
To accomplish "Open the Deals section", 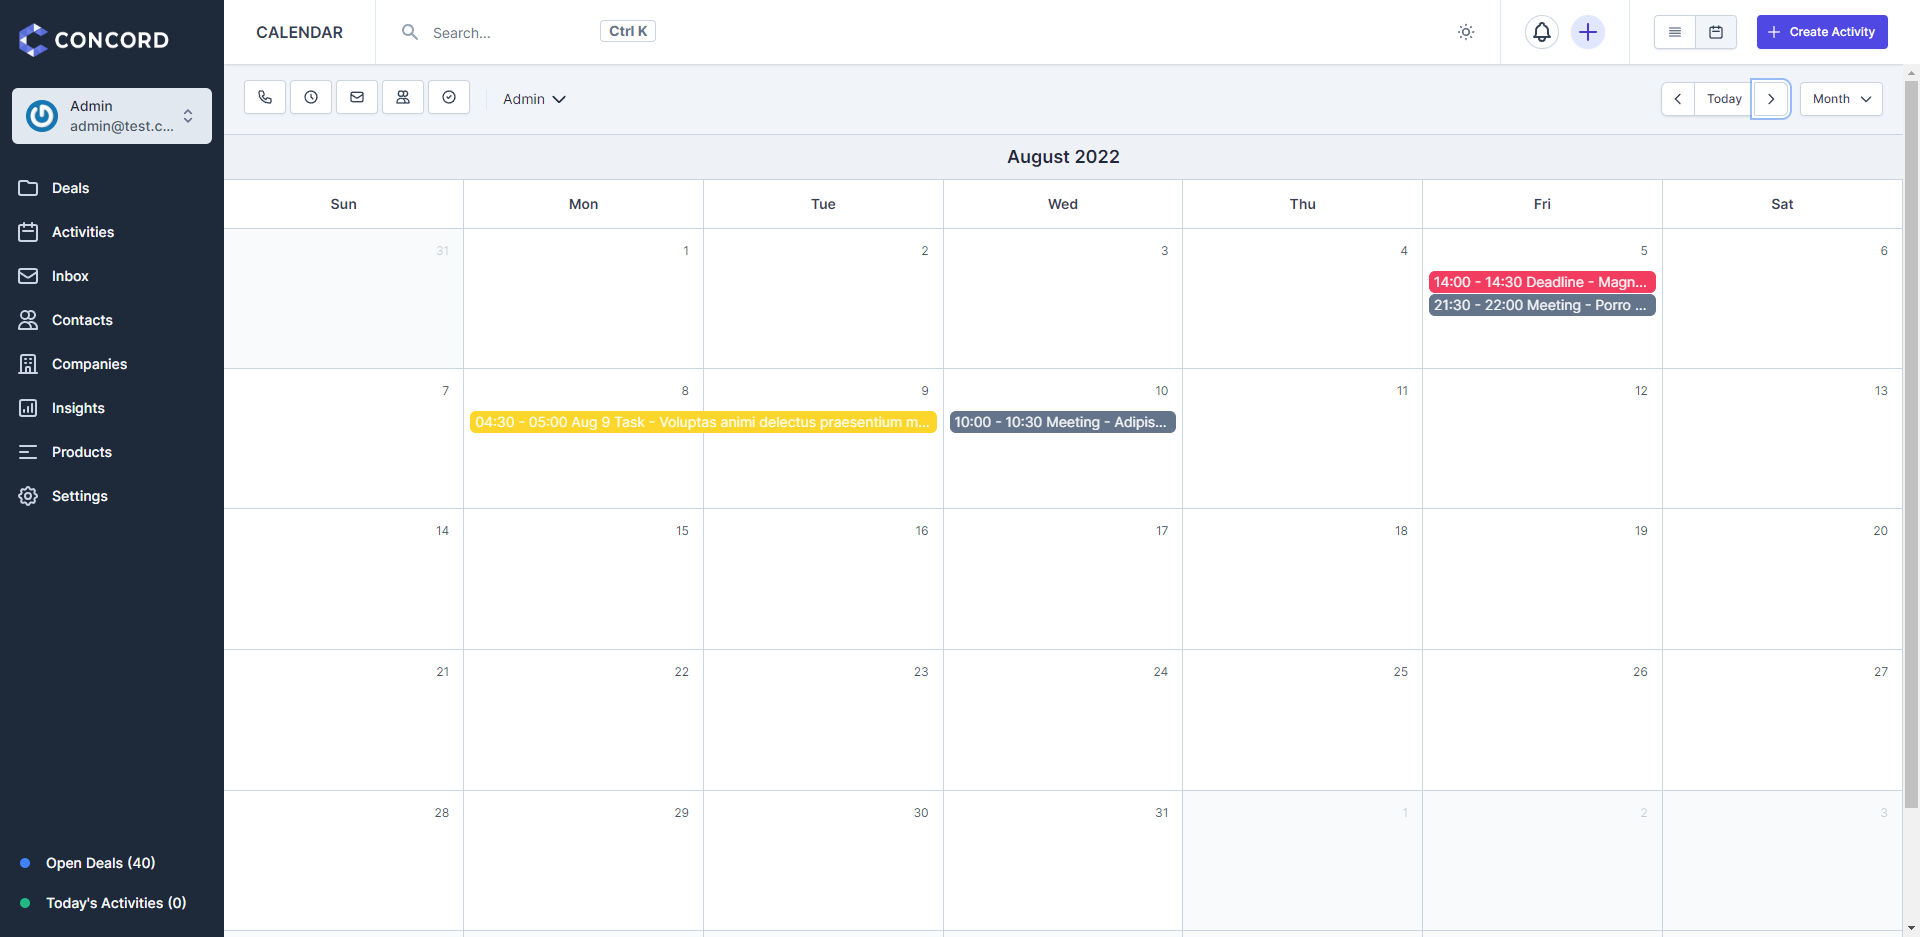I will [112, 188].
